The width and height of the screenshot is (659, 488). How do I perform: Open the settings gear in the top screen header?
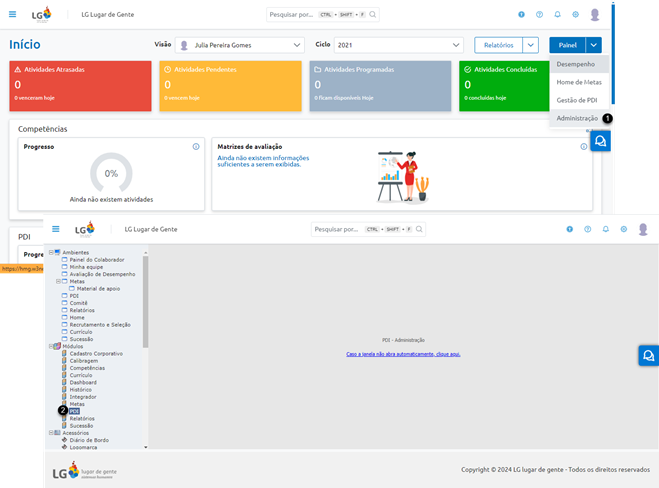pos(575,14)
